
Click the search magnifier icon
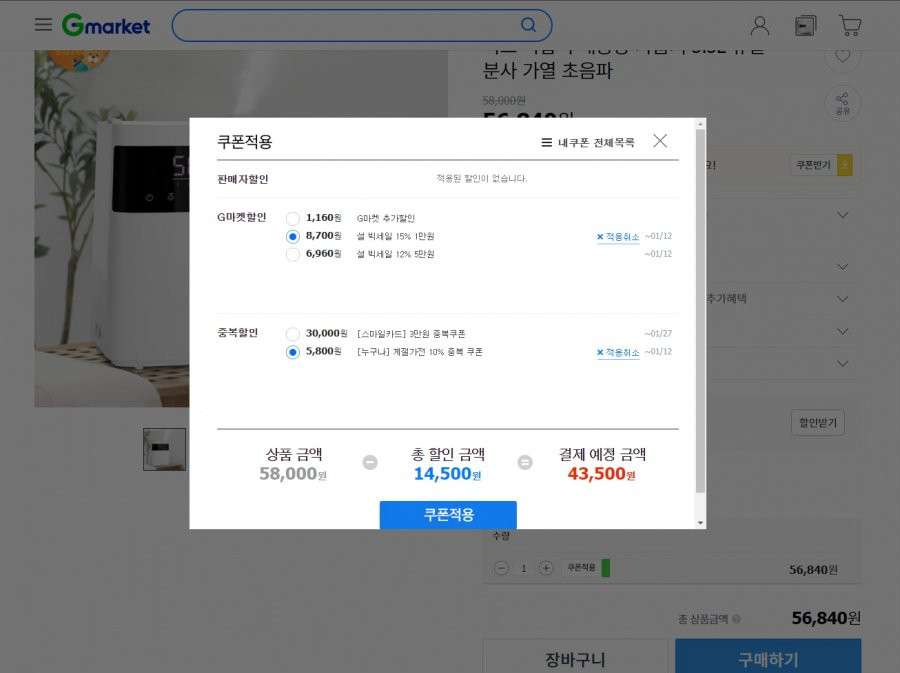pyautogui.click(x=528, y=25)
